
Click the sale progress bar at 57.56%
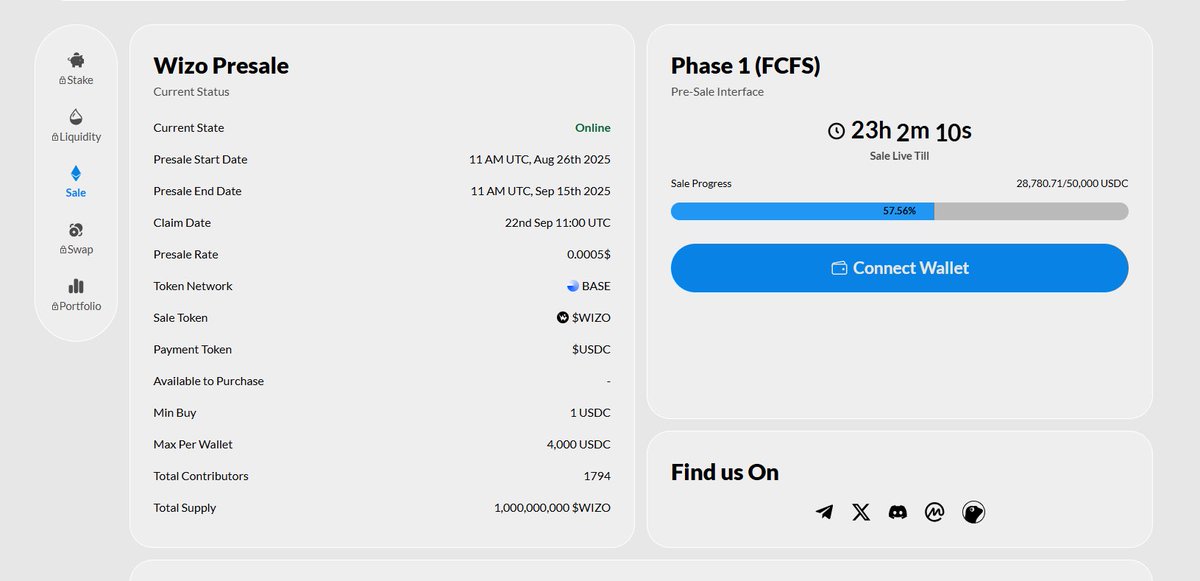[x=899, y=211]
